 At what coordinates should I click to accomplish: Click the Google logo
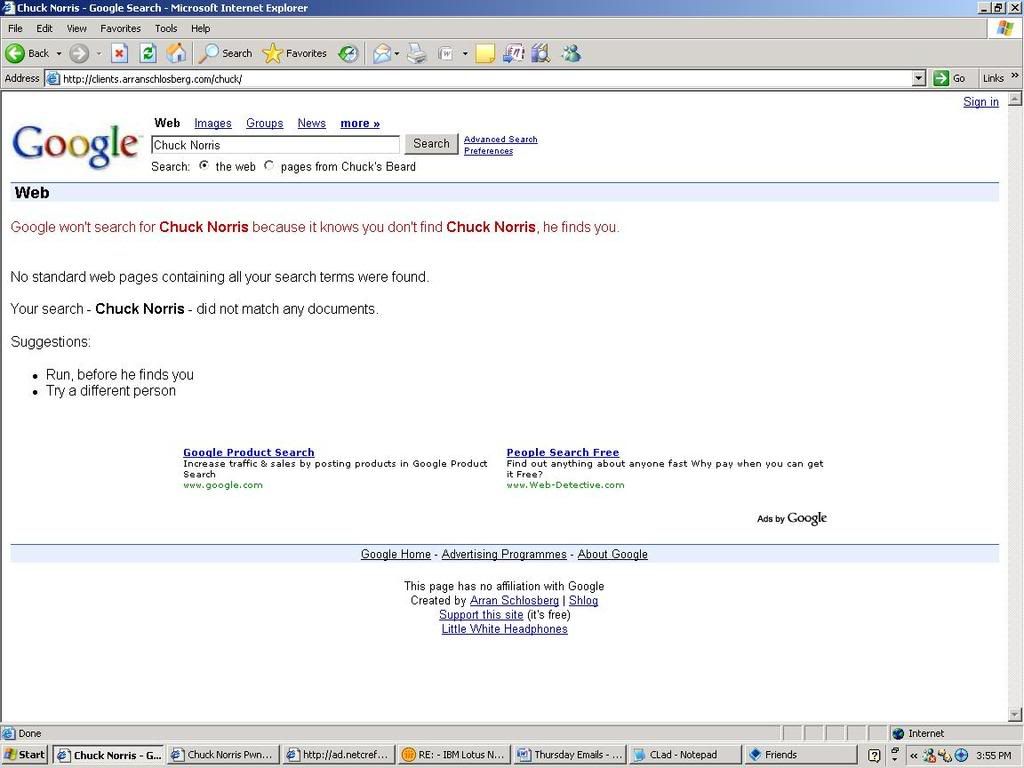tap(76, 145)
